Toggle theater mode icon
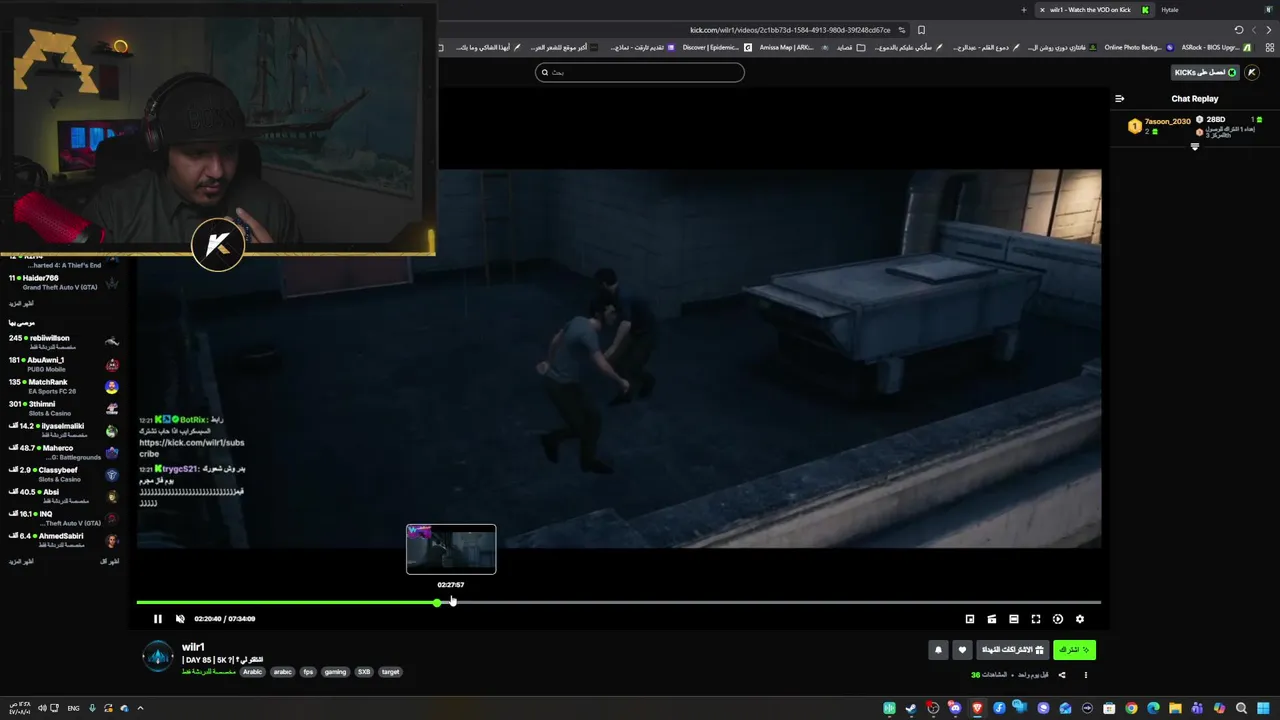 [x=1014, y=619]
